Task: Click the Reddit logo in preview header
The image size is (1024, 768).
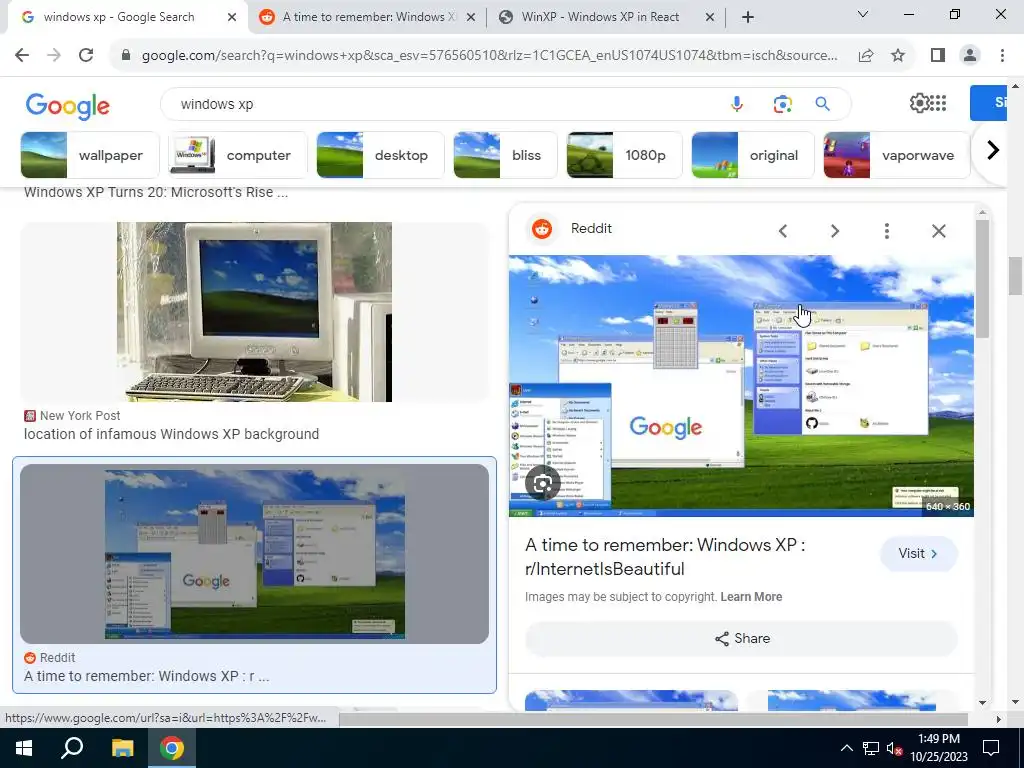Action: (542, 229)
